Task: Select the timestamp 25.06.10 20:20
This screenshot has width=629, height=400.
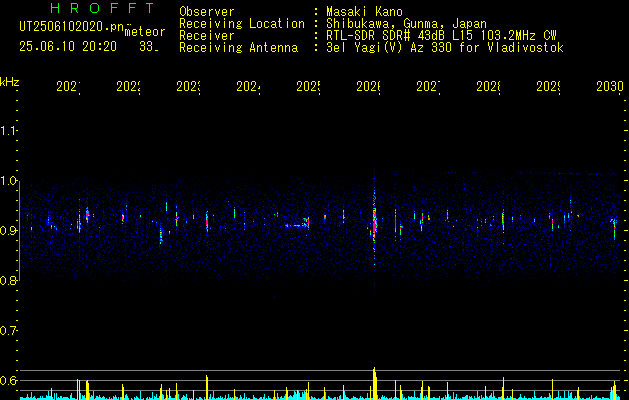Action: [68, 47]
